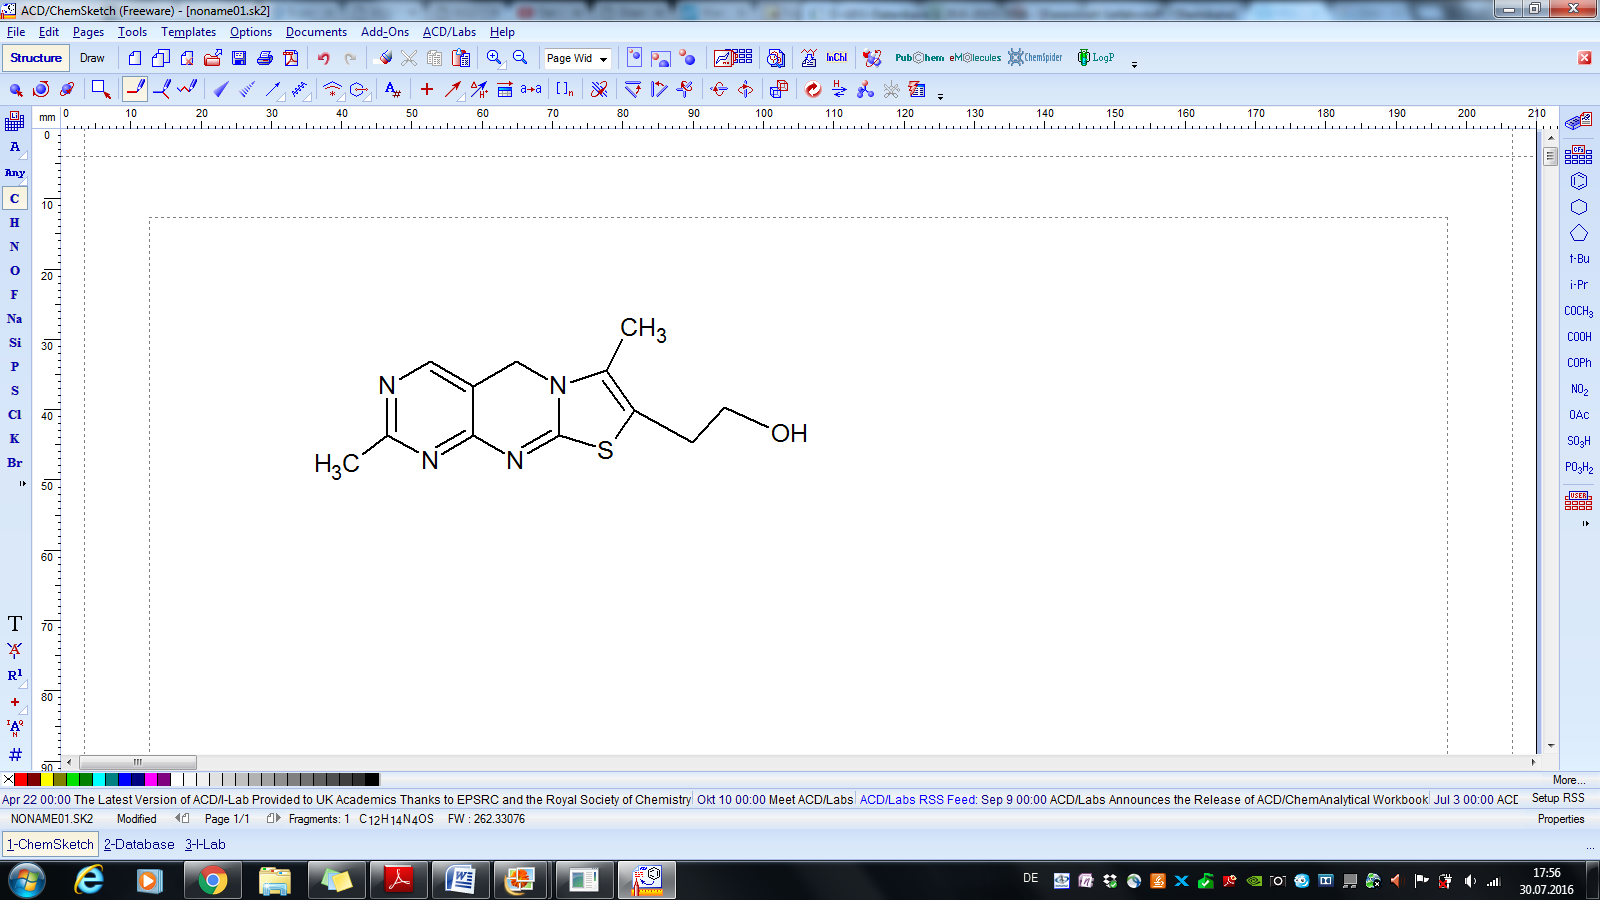Image resolution: width=1600 pixels, height=900 pixels.
Task: Select the reaction plus sign tool
Action: point(427,89)
